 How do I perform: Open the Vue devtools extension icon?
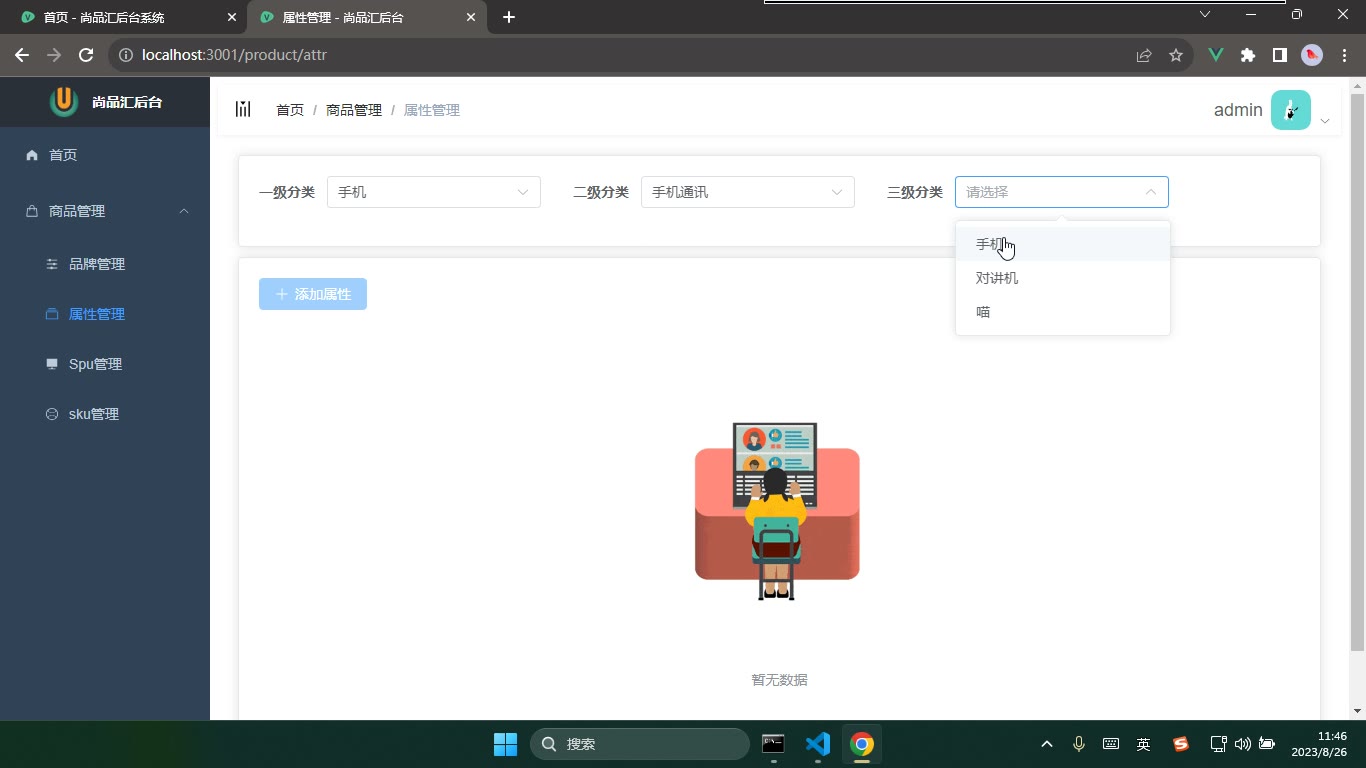click(x=1216, y=55)
